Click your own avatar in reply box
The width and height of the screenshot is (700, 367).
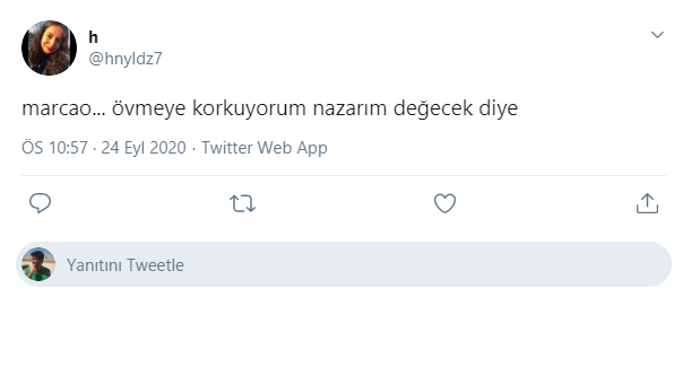point(38,264)
